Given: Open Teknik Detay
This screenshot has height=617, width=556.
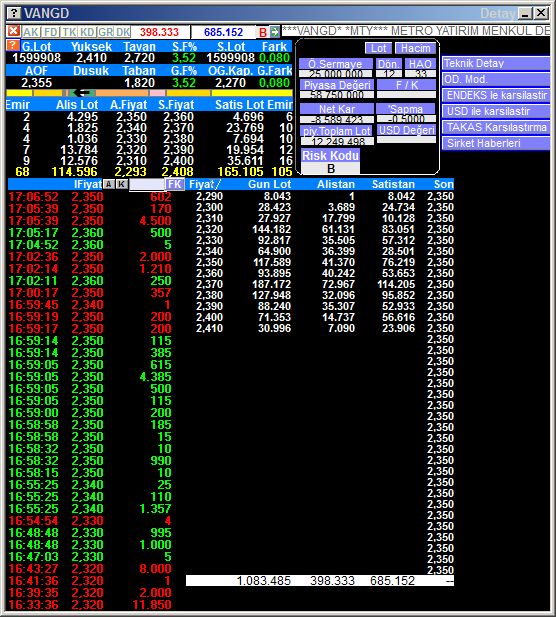Looking at the screenshot, I should [495, 63].
